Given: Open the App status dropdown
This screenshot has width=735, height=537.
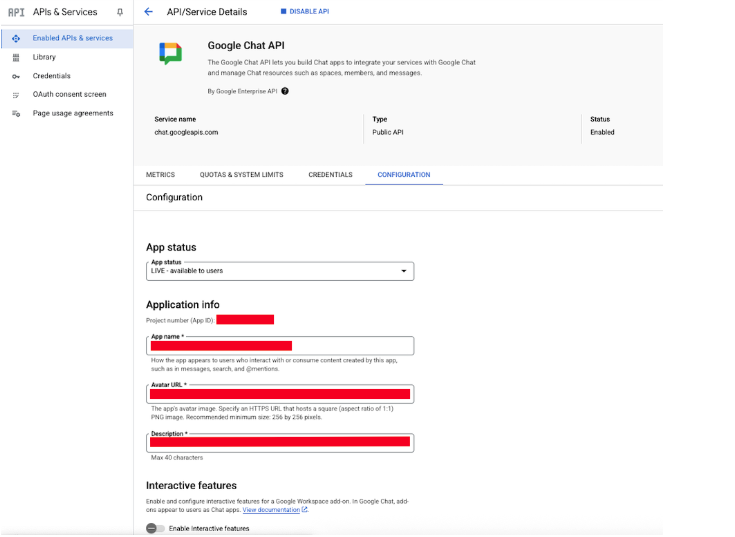Looking at the screenshot, I should [x=280, y=271].
